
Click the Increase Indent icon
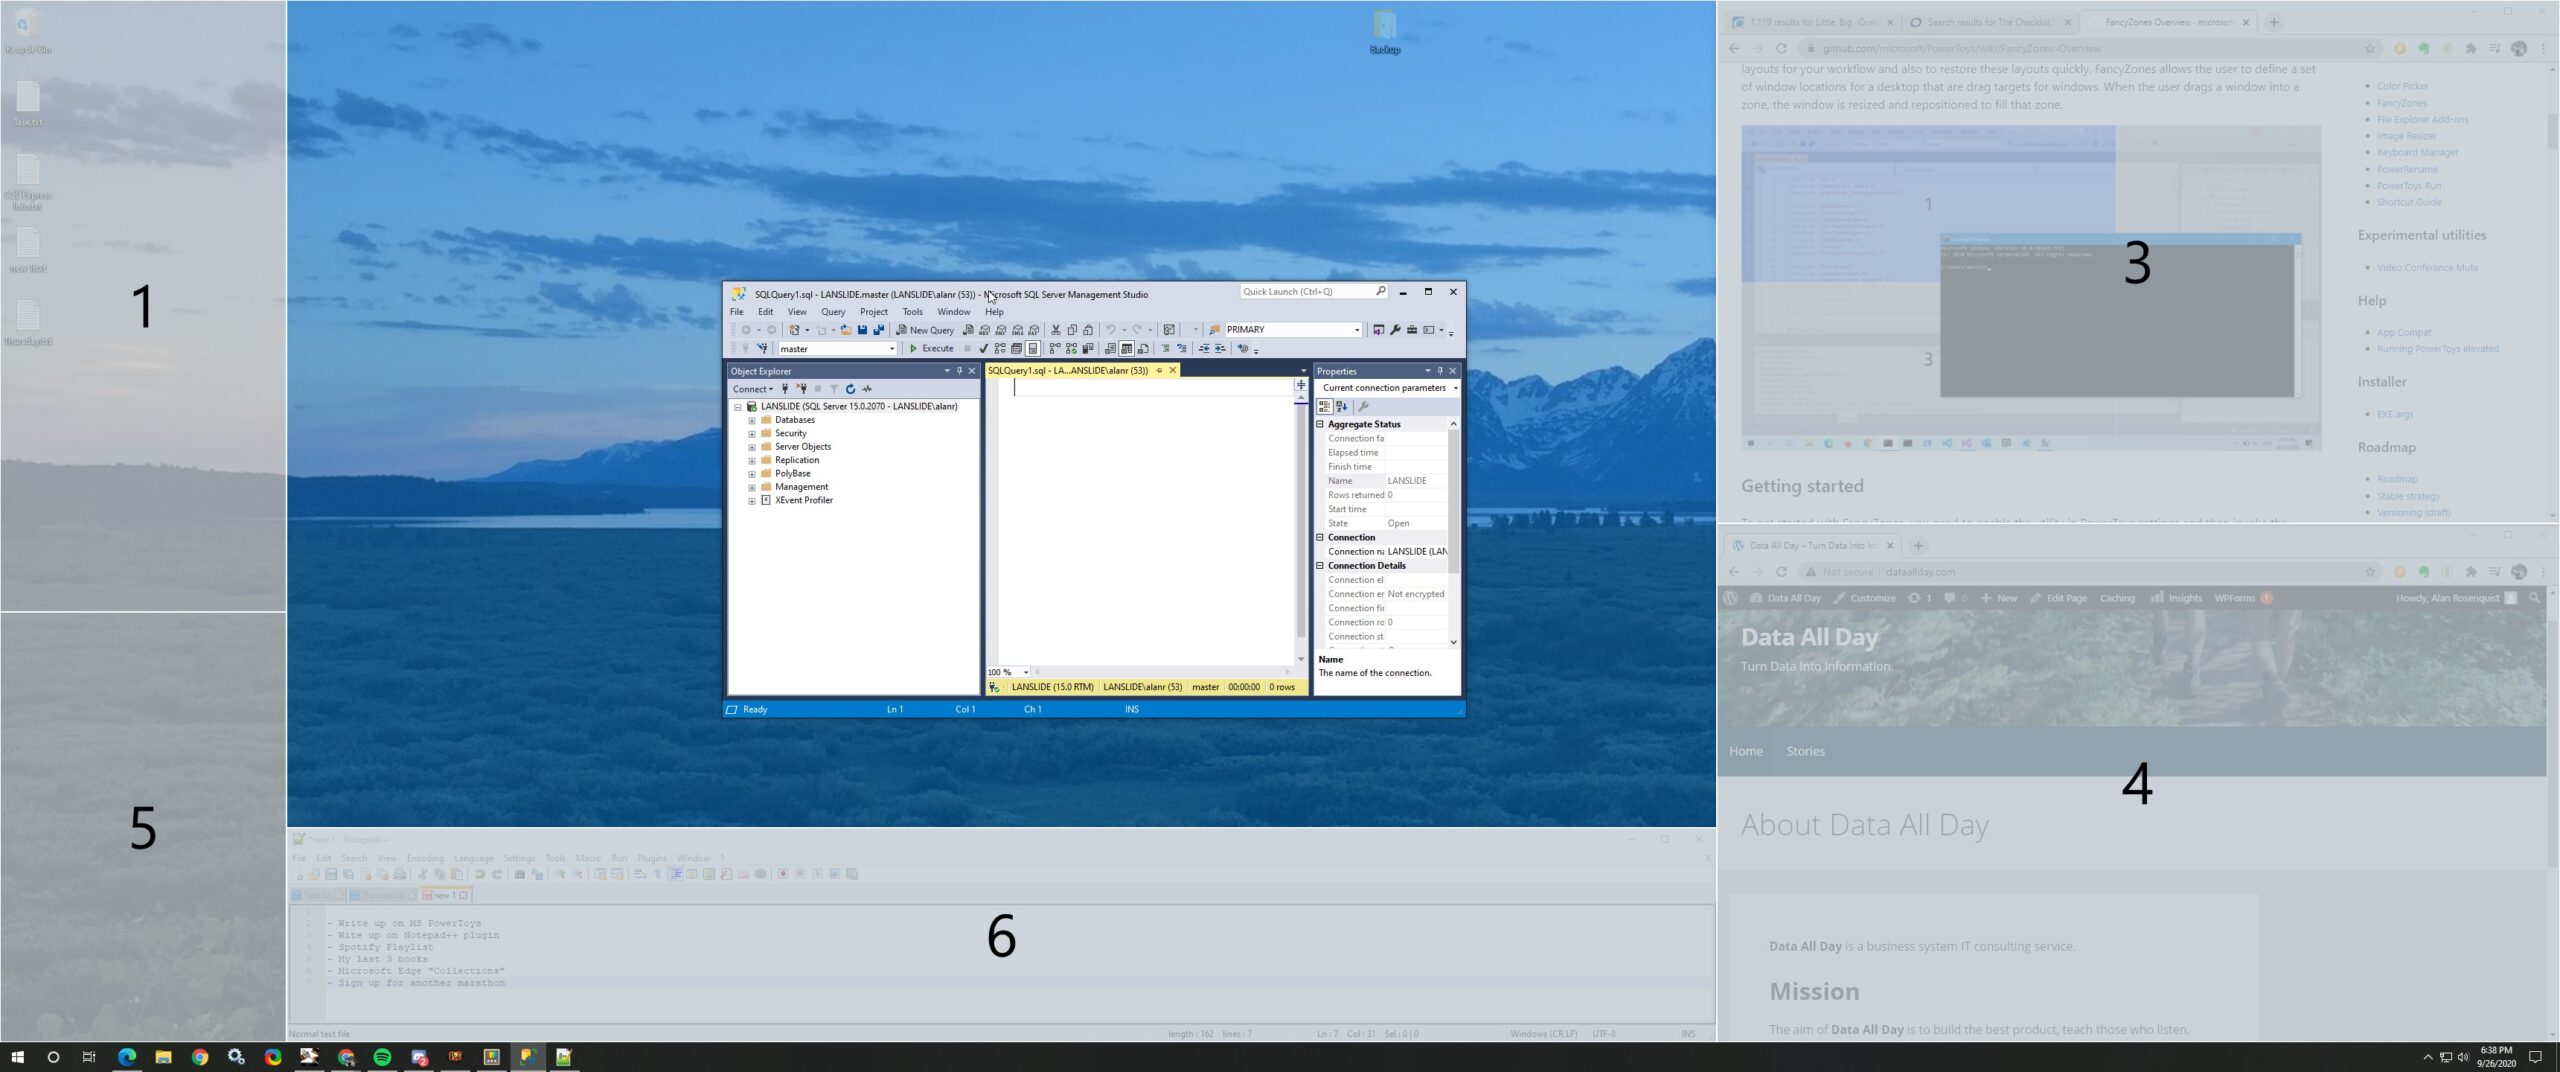1220,348
